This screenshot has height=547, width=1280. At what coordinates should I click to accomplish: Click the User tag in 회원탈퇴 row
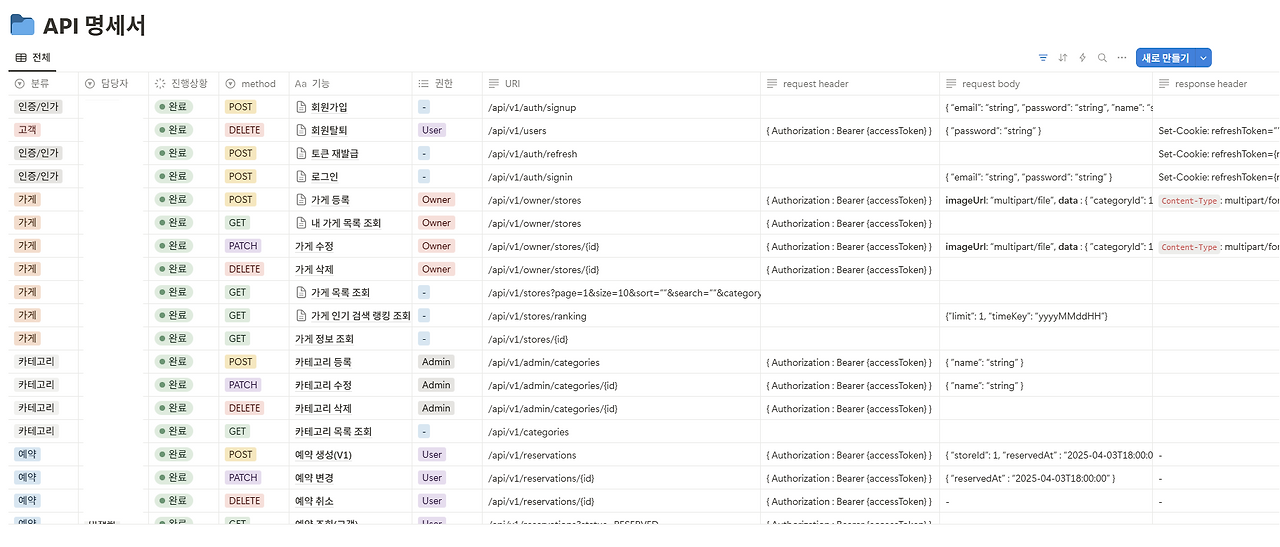[432, 130]
